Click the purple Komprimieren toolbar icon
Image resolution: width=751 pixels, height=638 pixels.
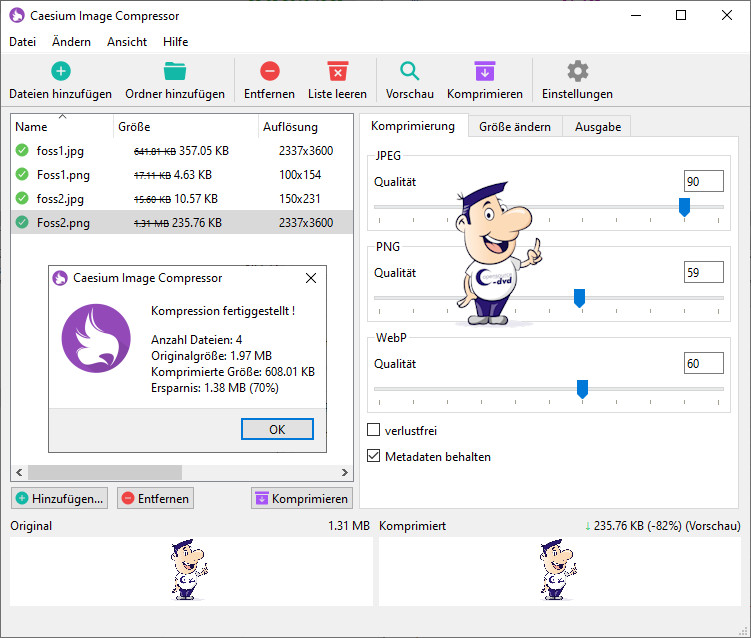pyautogui.click(x=484, y=71)
